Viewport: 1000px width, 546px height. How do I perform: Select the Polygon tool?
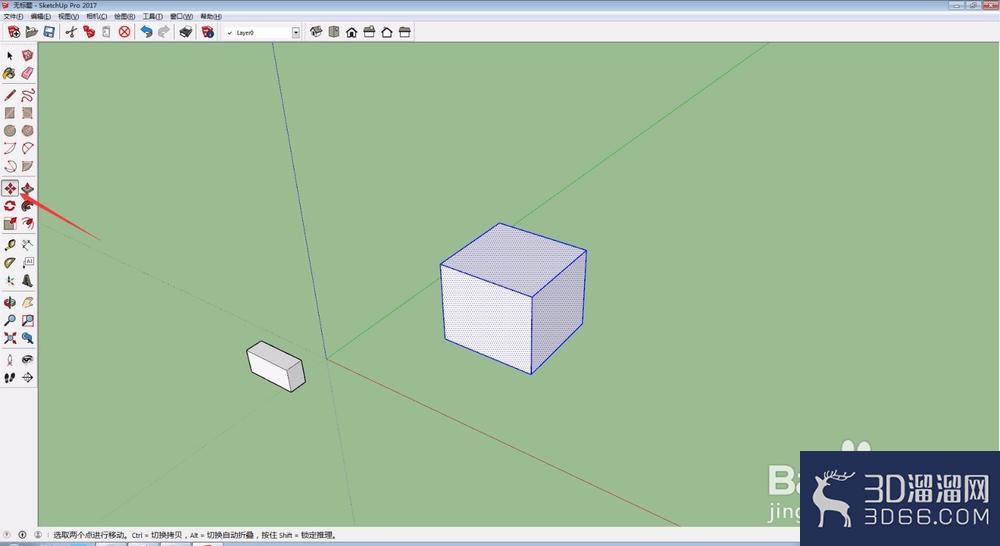pyautogui.click(x=27, y=131)
